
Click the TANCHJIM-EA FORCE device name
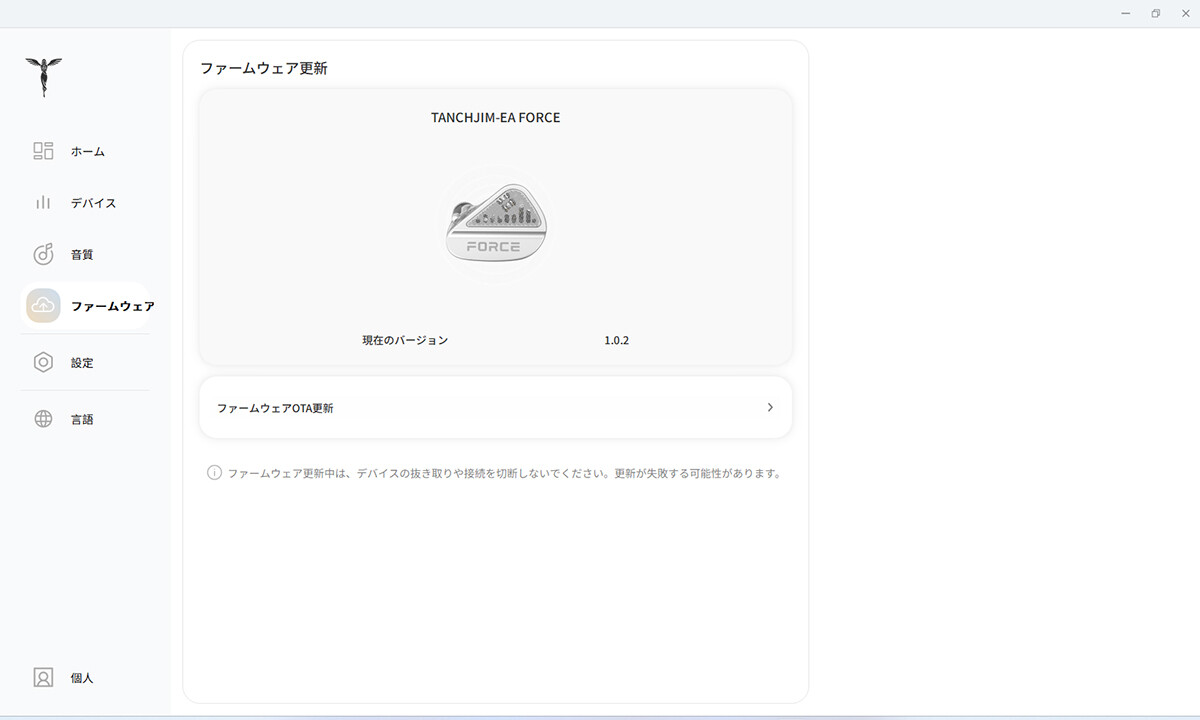[x=496, y=117]
